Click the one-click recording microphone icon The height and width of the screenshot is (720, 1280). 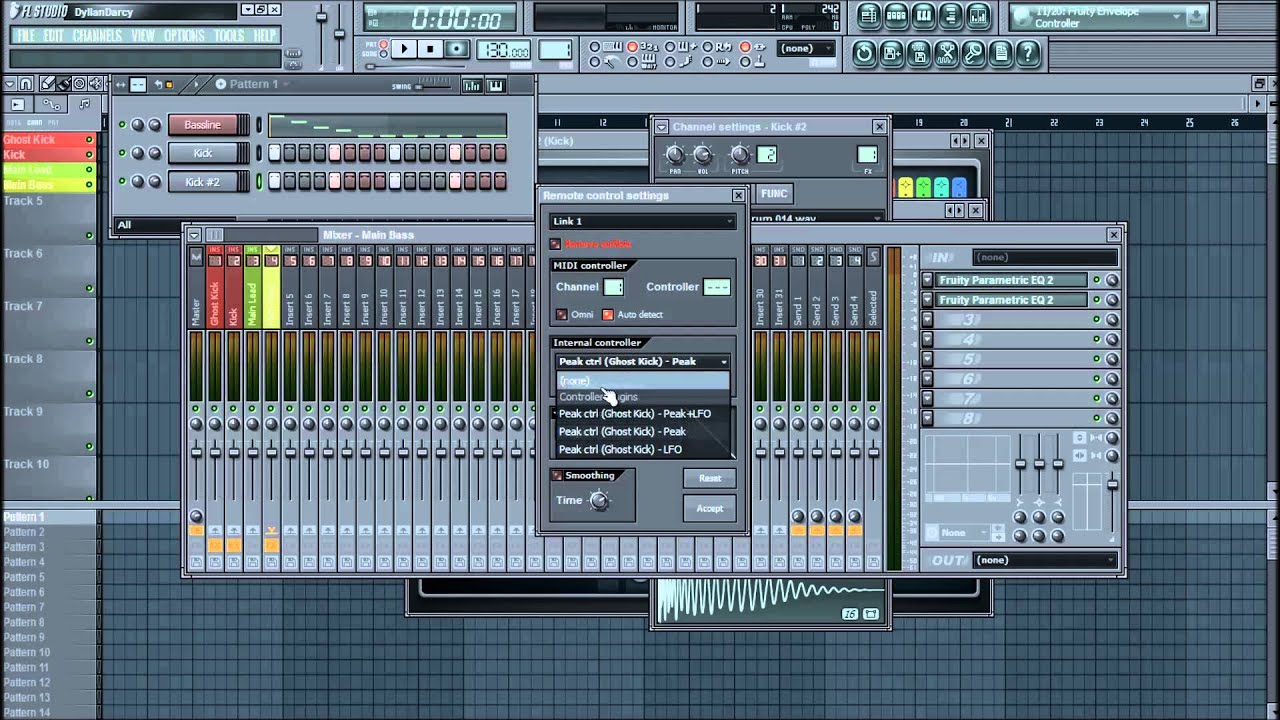(973, 53)
